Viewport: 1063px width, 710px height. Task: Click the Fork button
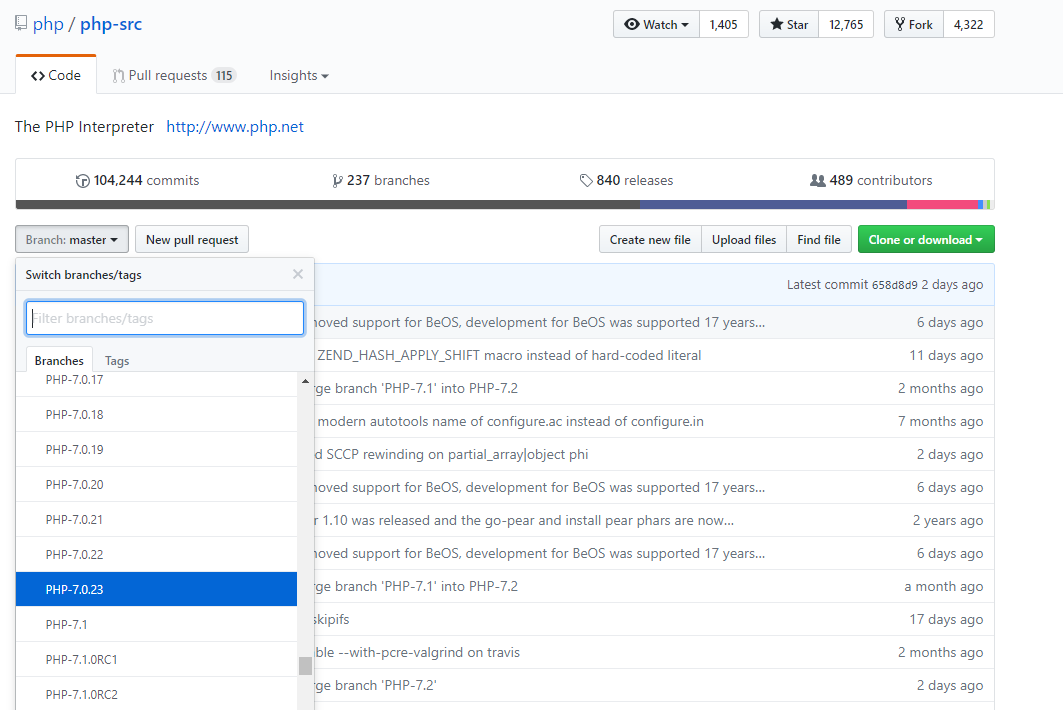tap(912, 25)
